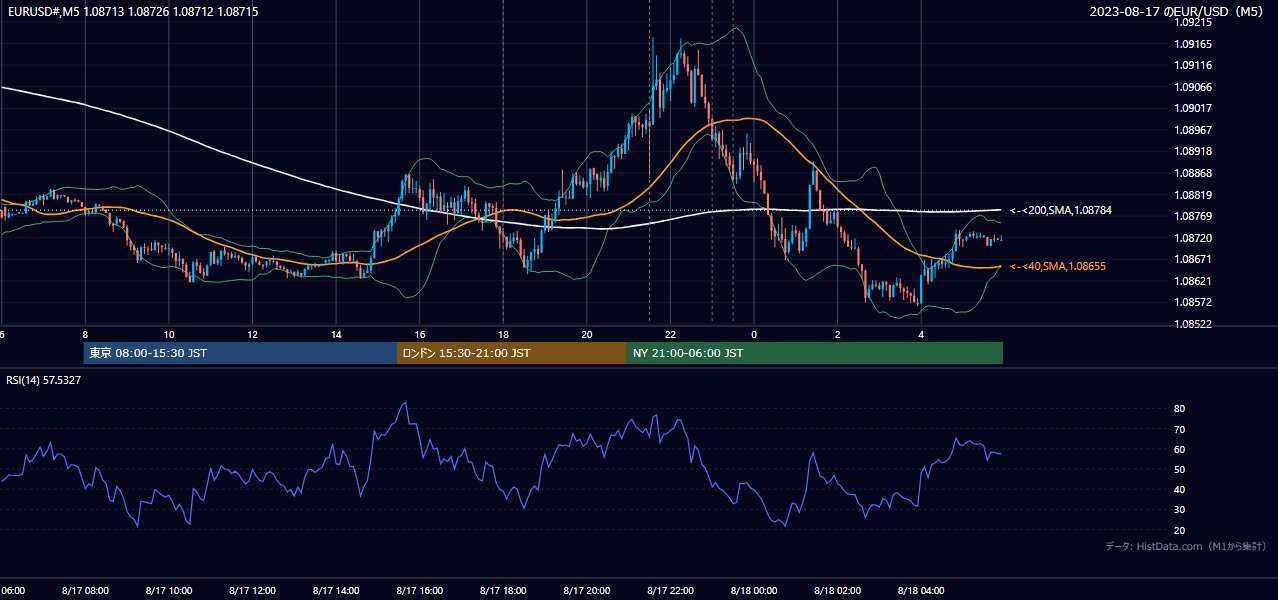Click the 8/17 16:00 time axis label
The width and height of the screenshot is (1278, 600).
point(420,590)
